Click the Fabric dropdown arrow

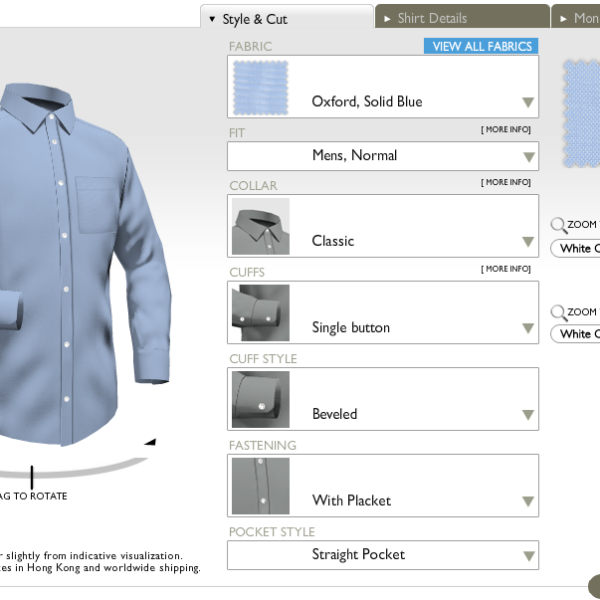point(528,102)
